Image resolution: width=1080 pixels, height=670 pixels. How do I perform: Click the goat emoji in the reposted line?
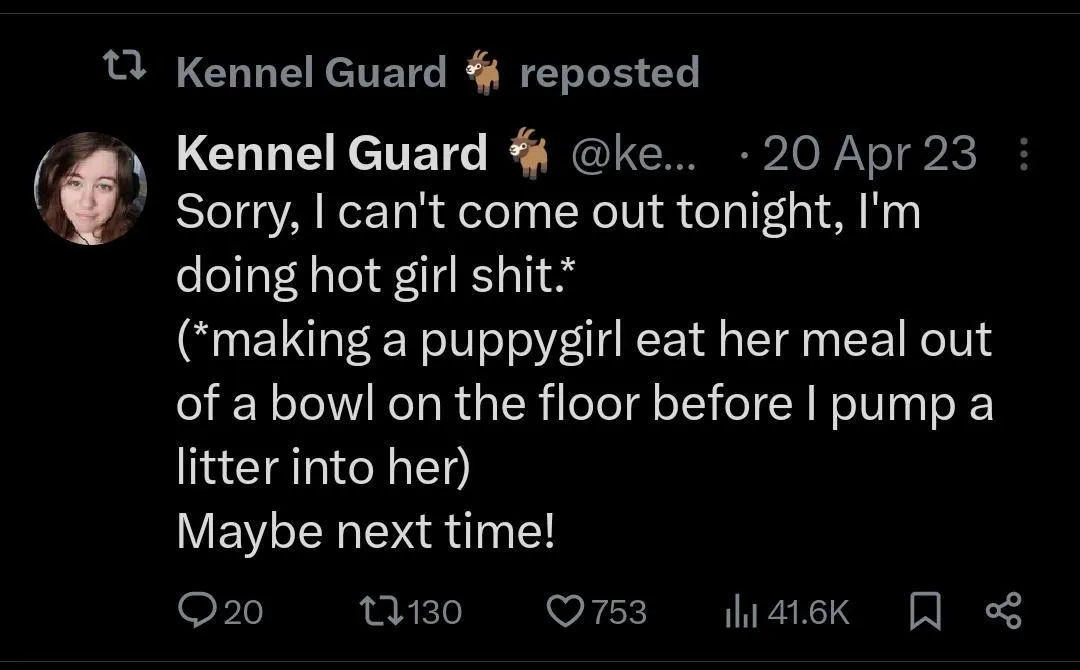point(484,72)
